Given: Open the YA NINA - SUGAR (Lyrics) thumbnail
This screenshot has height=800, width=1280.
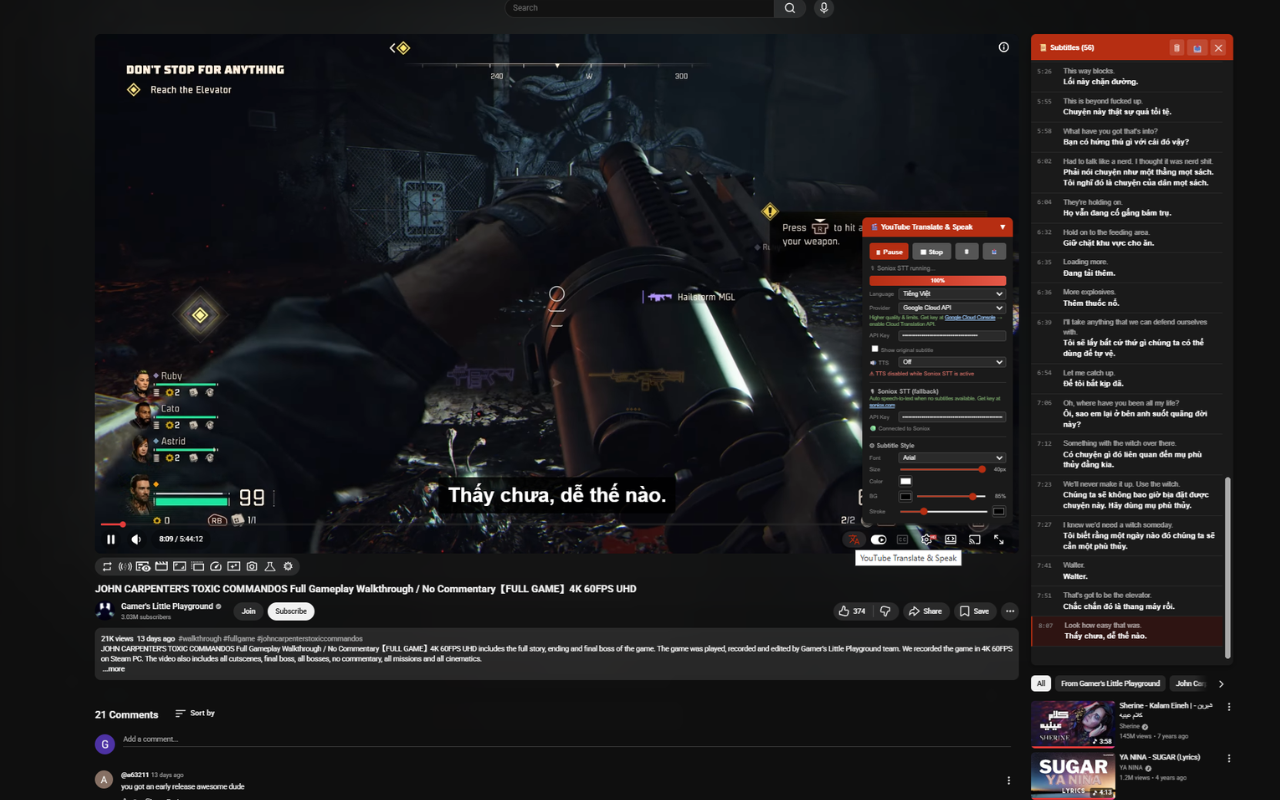Looking at the screenshot, I should click(x=1073, y=776).
